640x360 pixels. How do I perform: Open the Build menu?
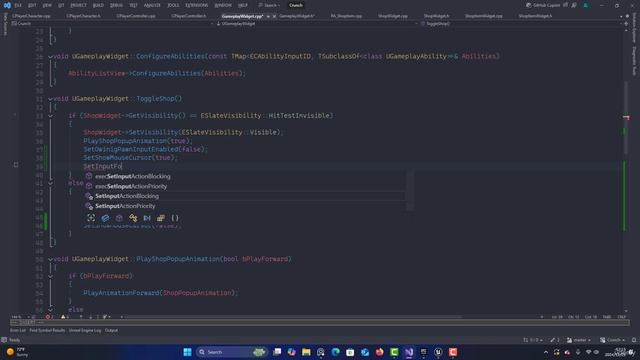(98, 5)
